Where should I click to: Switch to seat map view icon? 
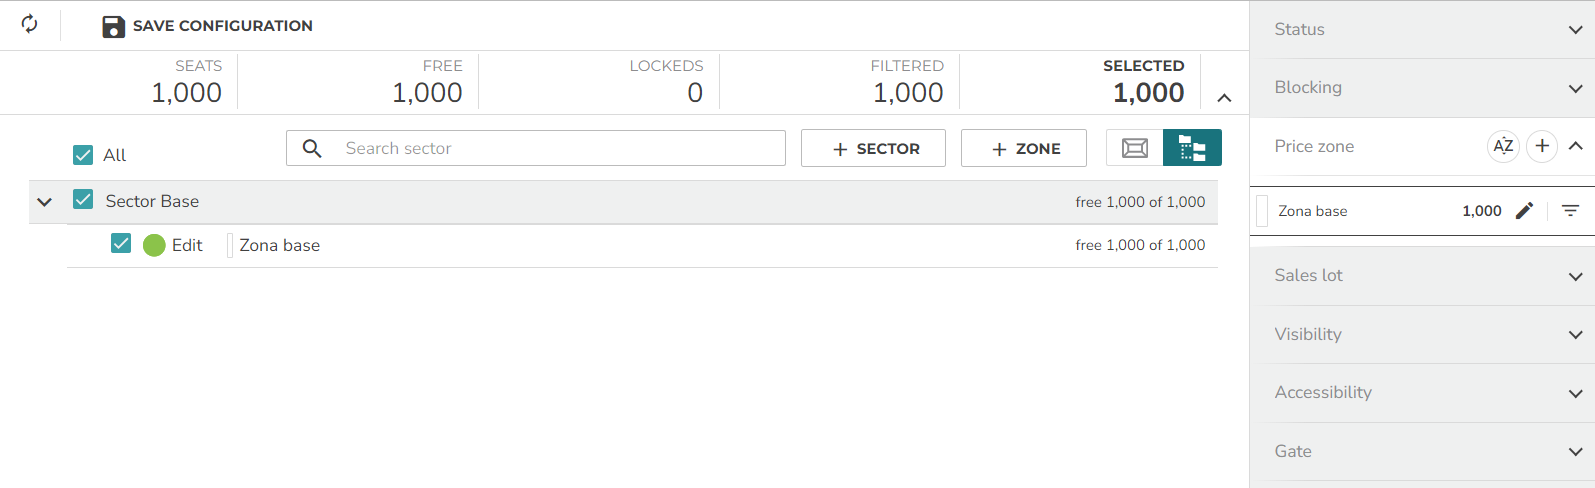(x=1135, y=148)
